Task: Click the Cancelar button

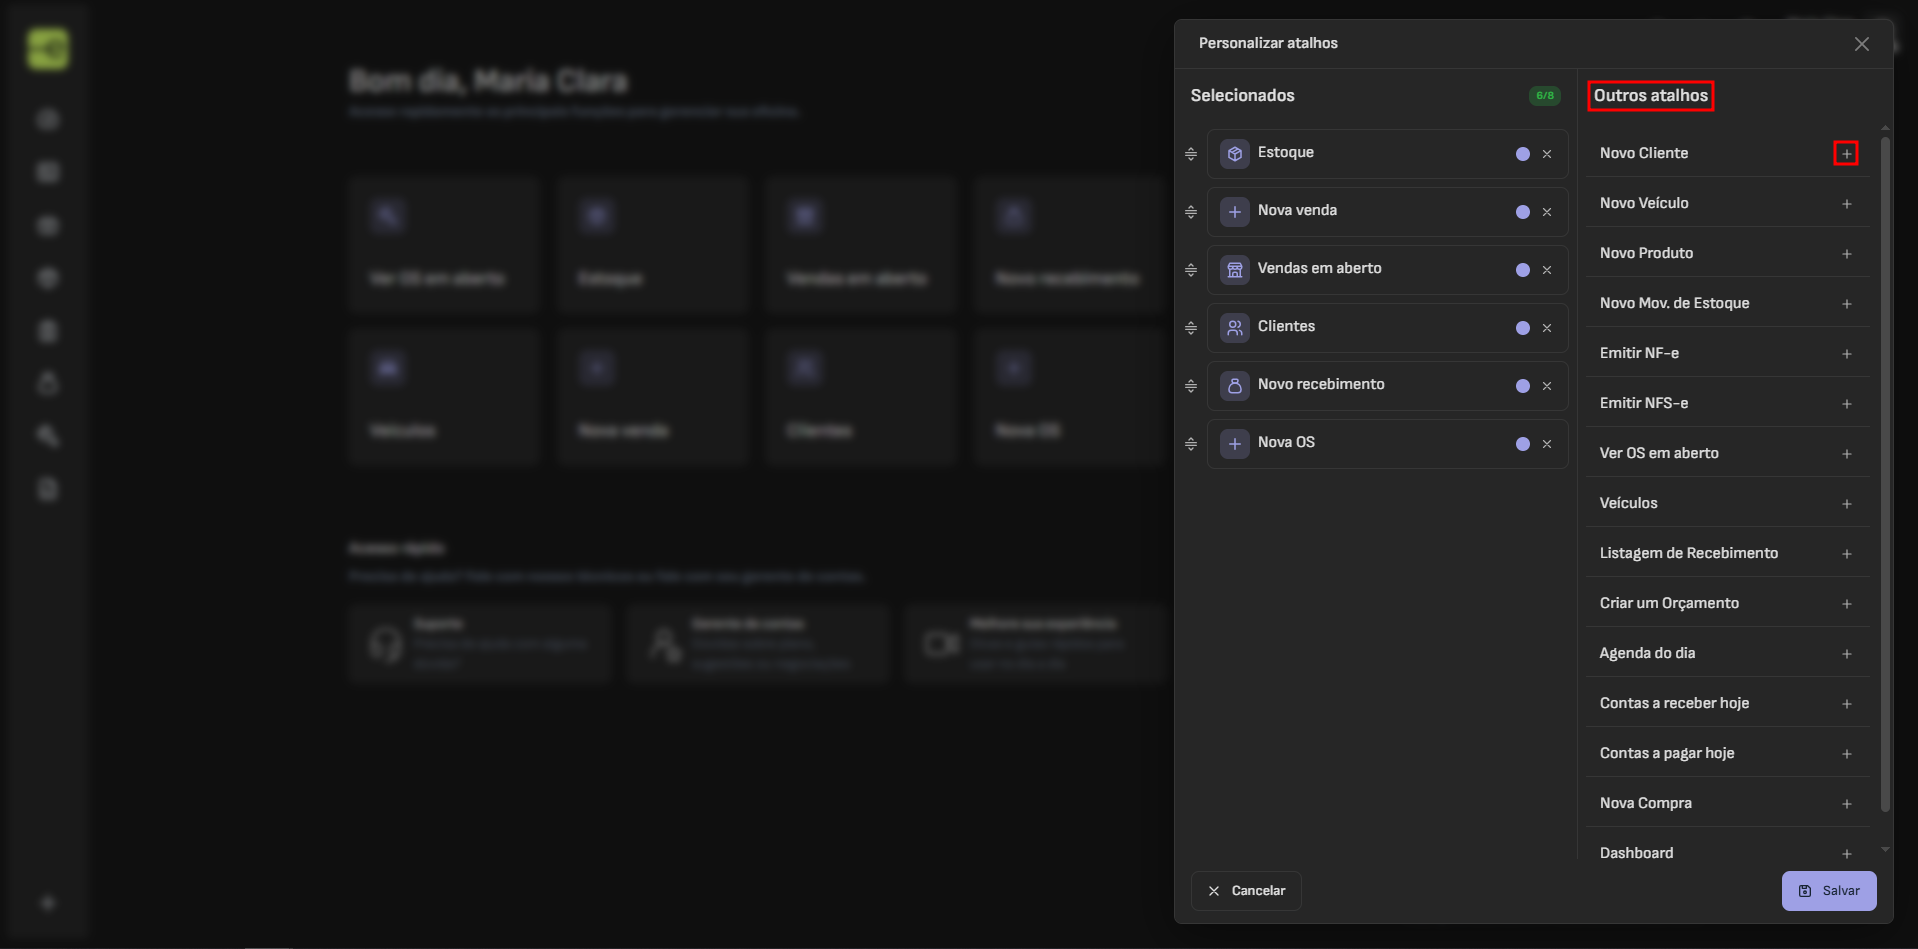Action: pyautogui.click(x=1246, y=891)
